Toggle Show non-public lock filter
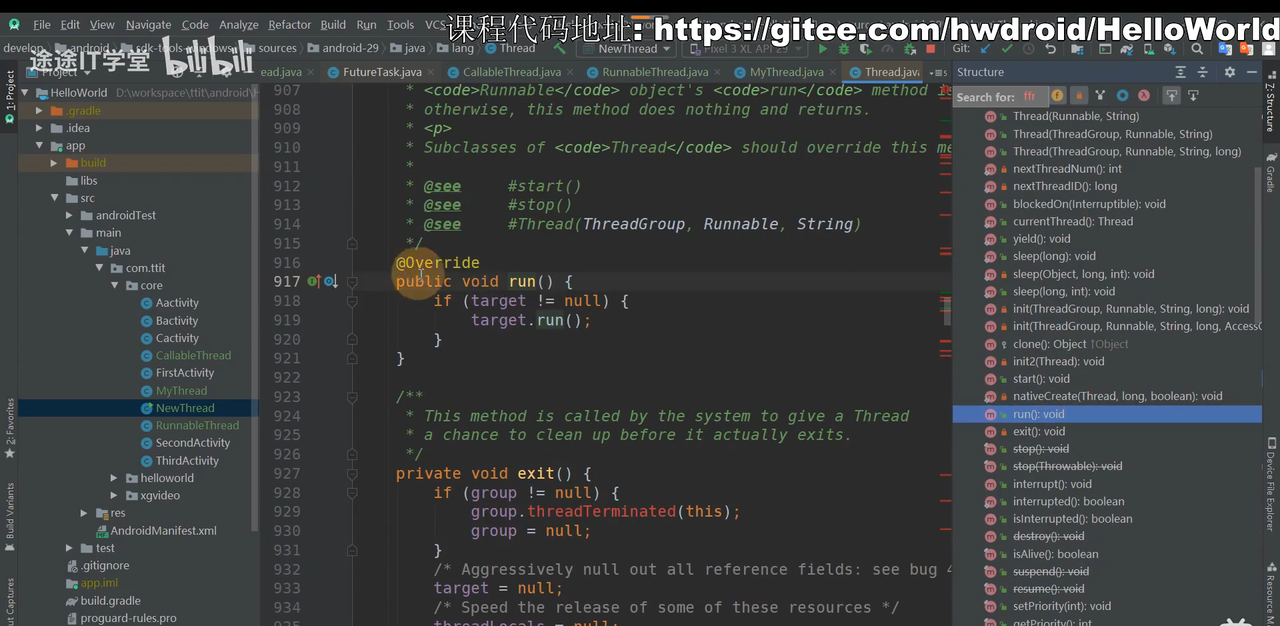The height and width of the screenshot is (626, 1280). [x=1079, y=96]
